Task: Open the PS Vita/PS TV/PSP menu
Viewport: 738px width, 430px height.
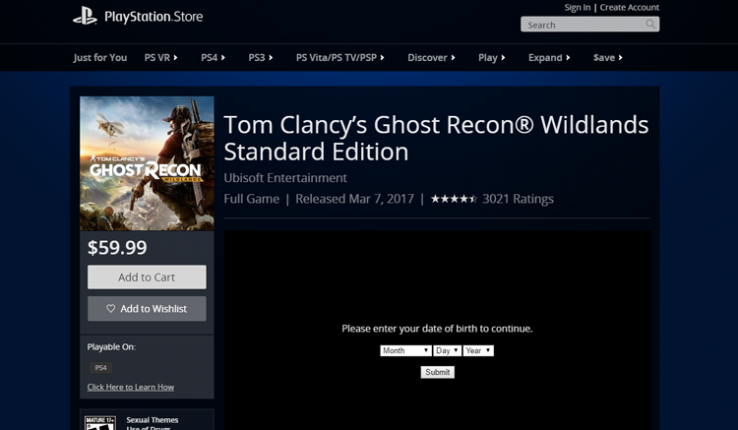Action: click(x=340, y=57)
